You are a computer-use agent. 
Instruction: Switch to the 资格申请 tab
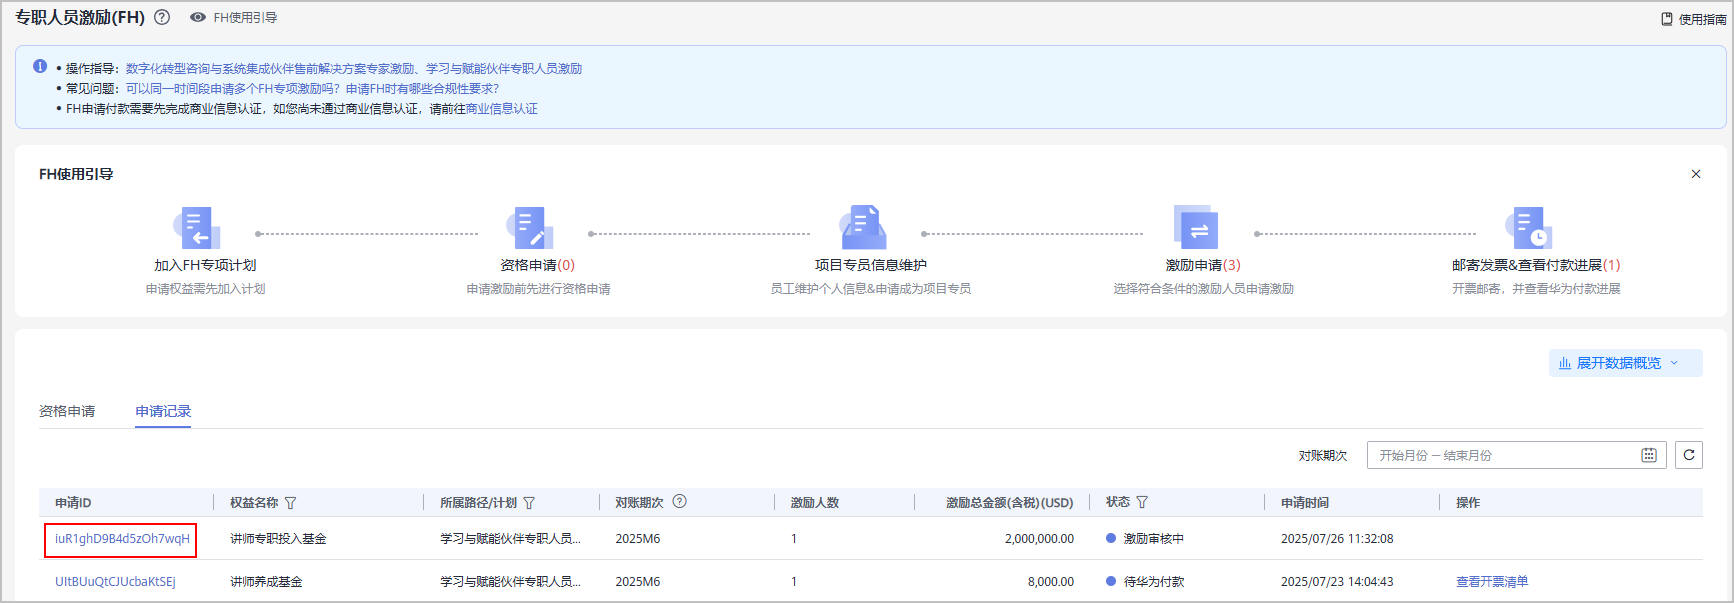coord(67,411)
